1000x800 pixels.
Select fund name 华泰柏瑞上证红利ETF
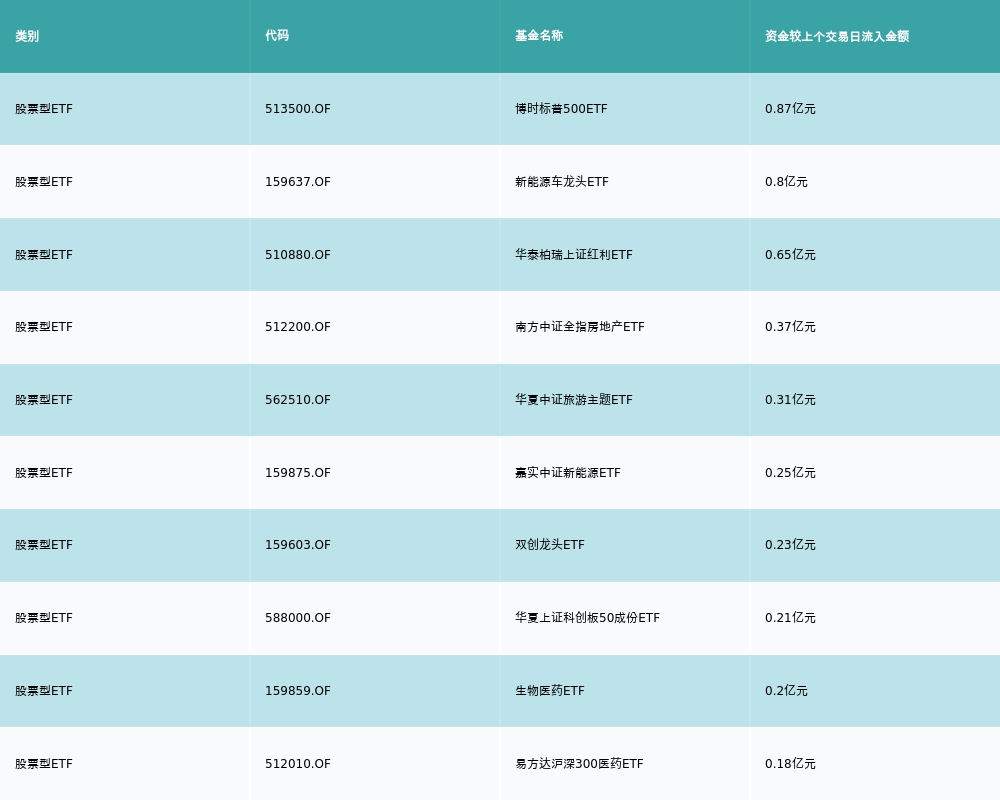pyautogui.click(x=574, y=255)
